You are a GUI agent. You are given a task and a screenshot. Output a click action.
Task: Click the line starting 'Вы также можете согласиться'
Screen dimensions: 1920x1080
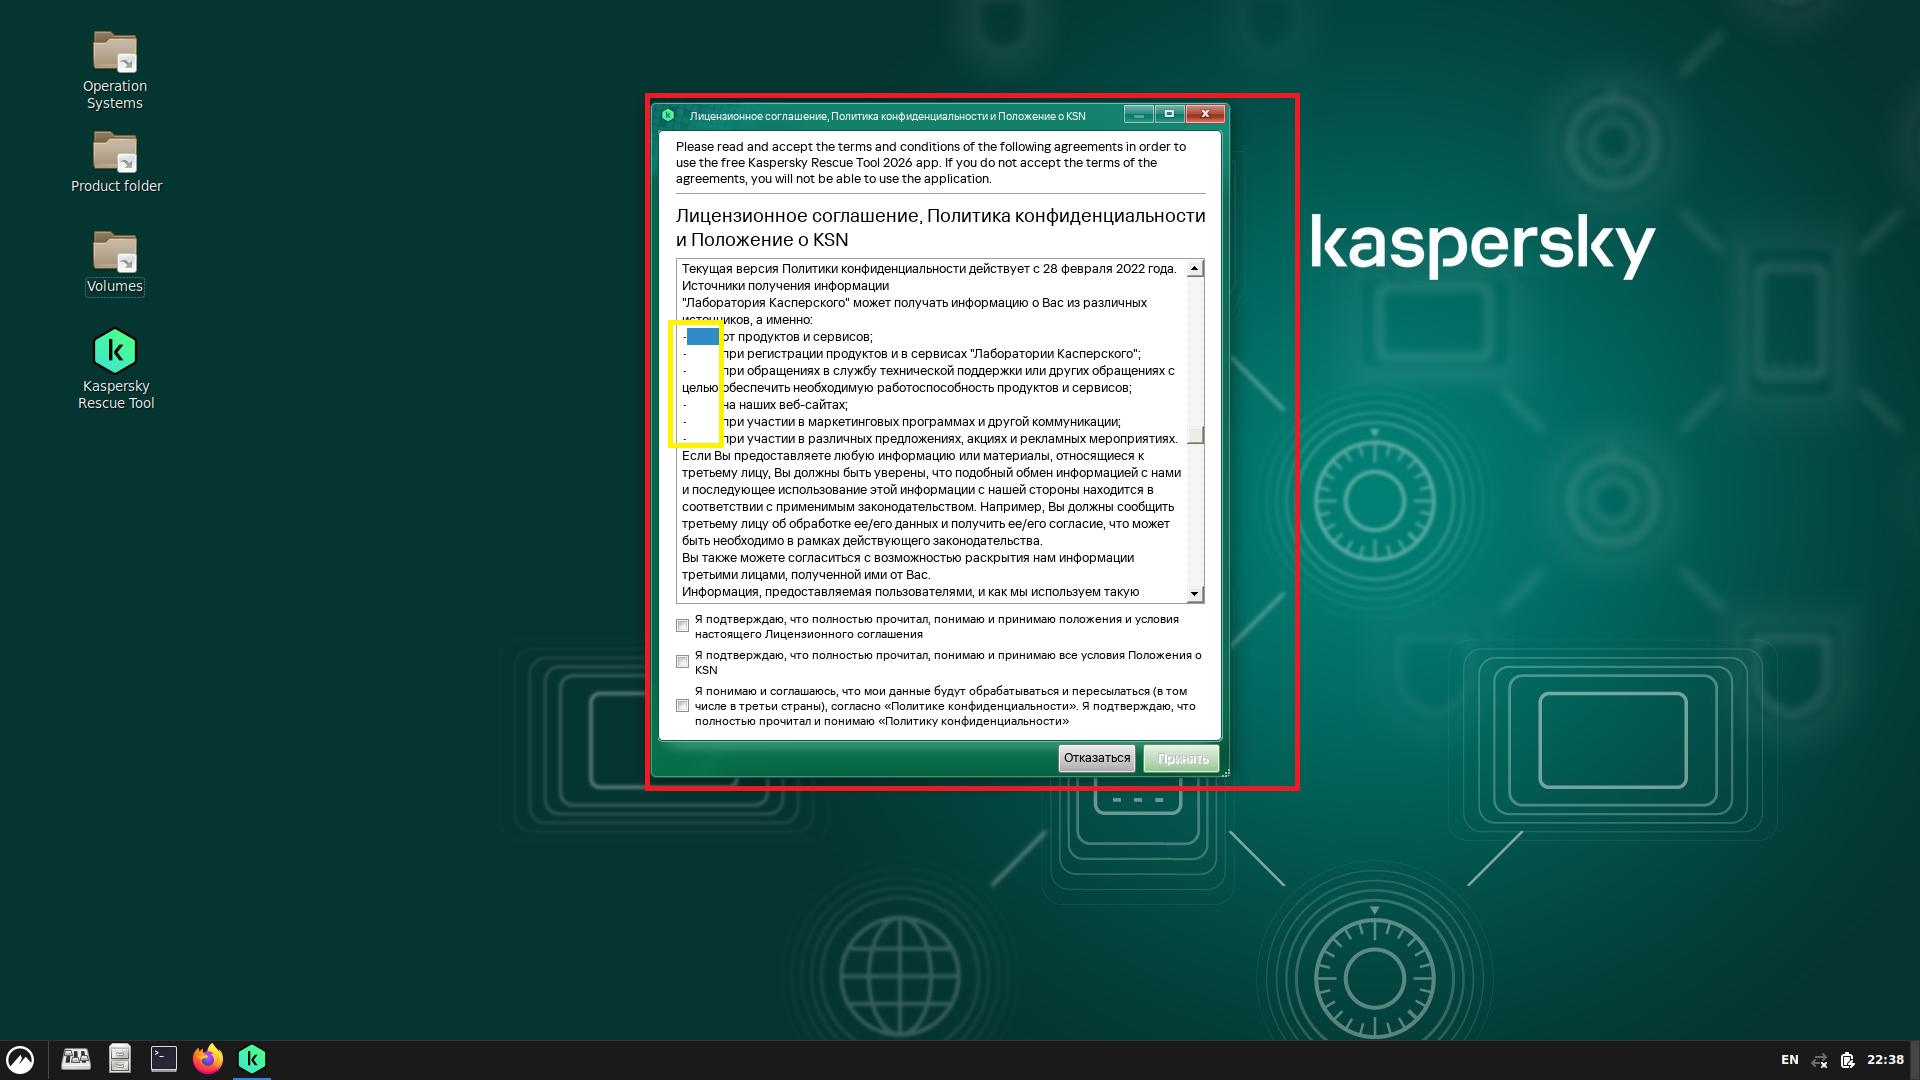908,558
